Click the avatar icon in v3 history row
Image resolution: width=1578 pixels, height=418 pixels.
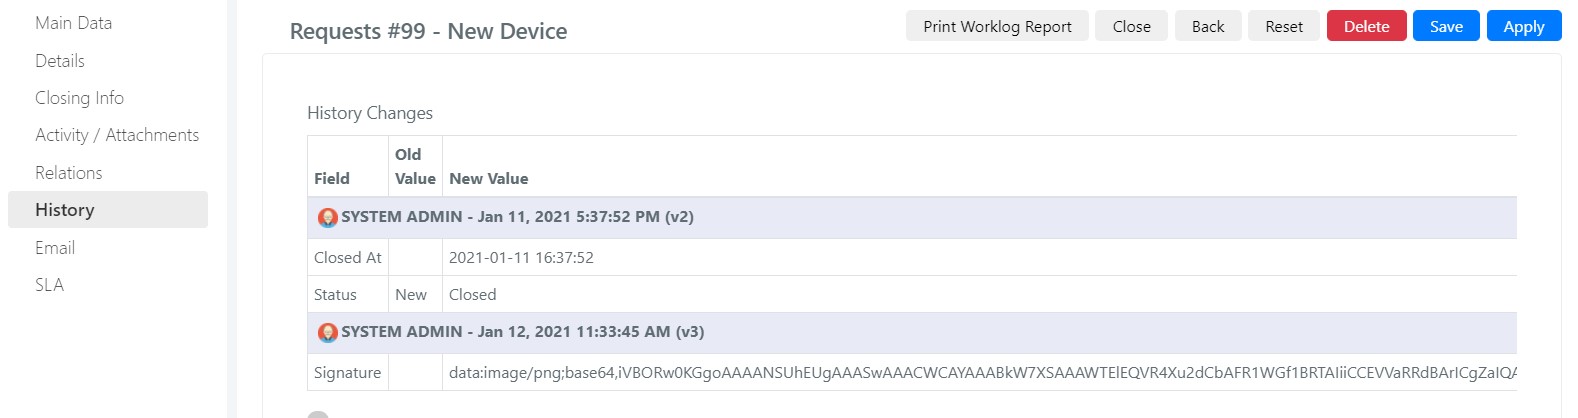pyautogui.click(x=328, y=332)
